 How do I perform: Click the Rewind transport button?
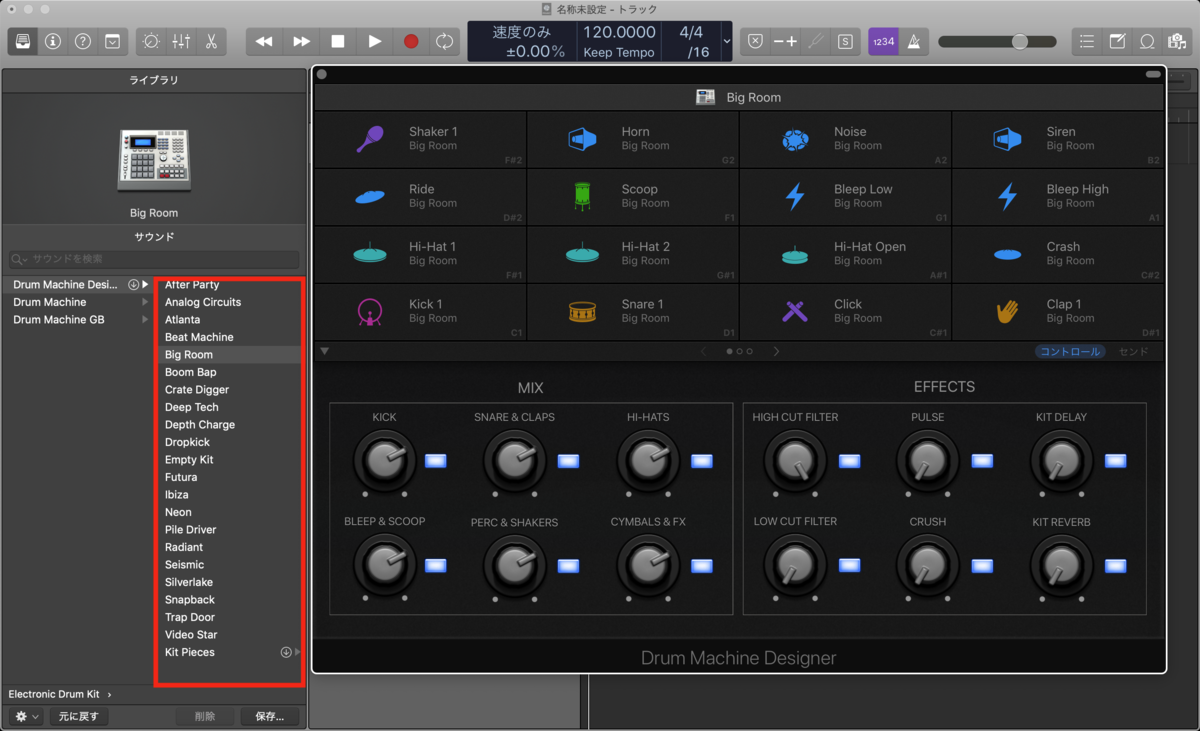pos(264,41)
